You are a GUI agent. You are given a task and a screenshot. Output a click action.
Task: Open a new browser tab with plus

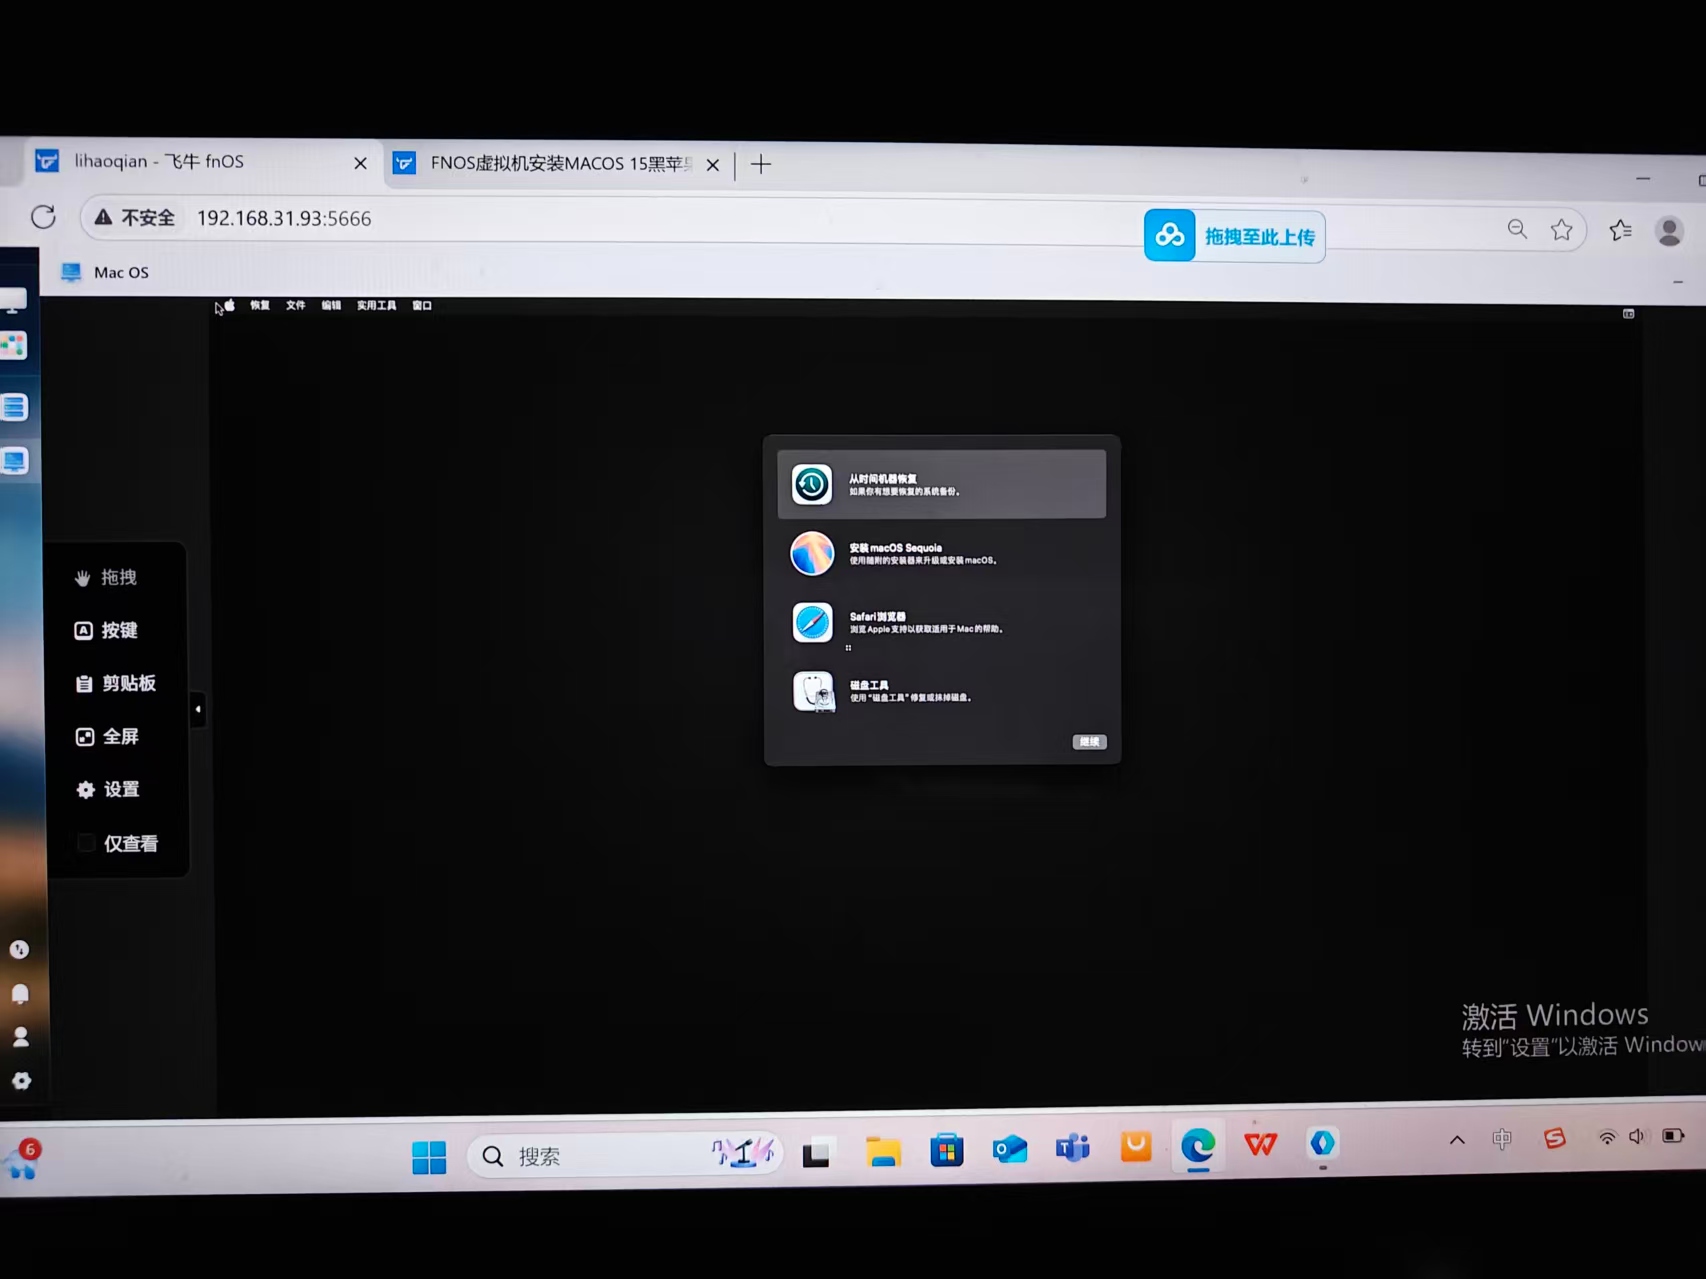tap(761, 165)
